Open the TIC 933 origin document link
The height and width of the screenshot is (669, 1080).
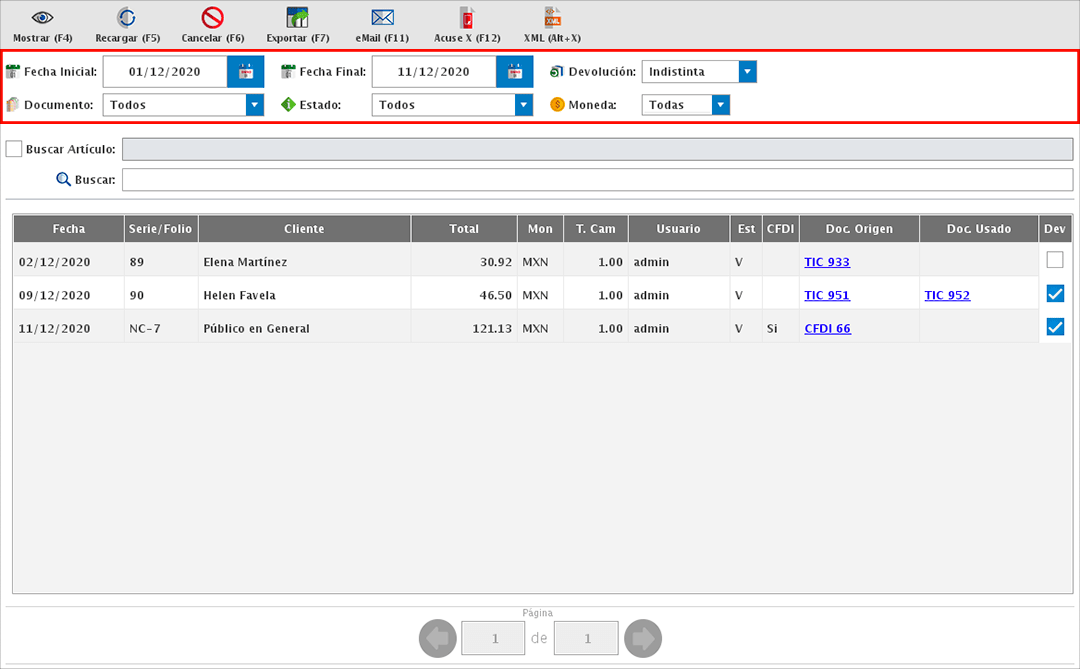(826, 262)
